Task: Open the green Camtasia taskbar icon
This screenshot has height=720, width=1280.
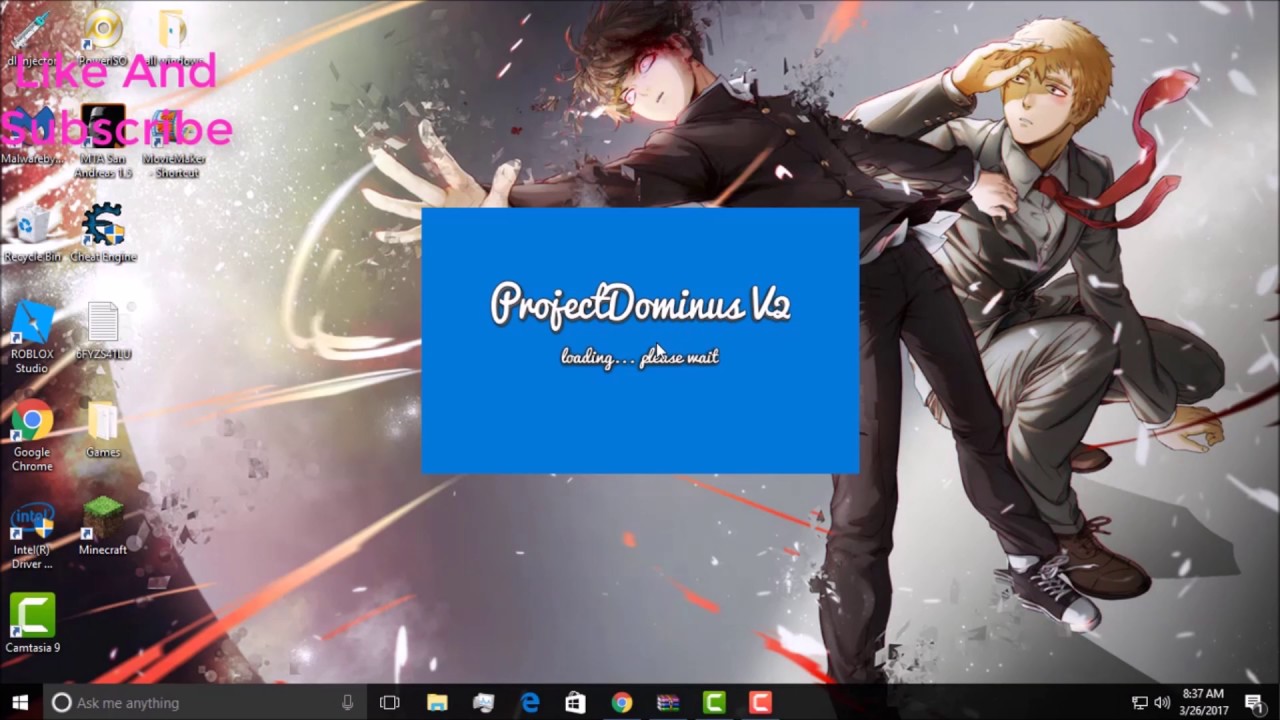Action: point(714,703)
